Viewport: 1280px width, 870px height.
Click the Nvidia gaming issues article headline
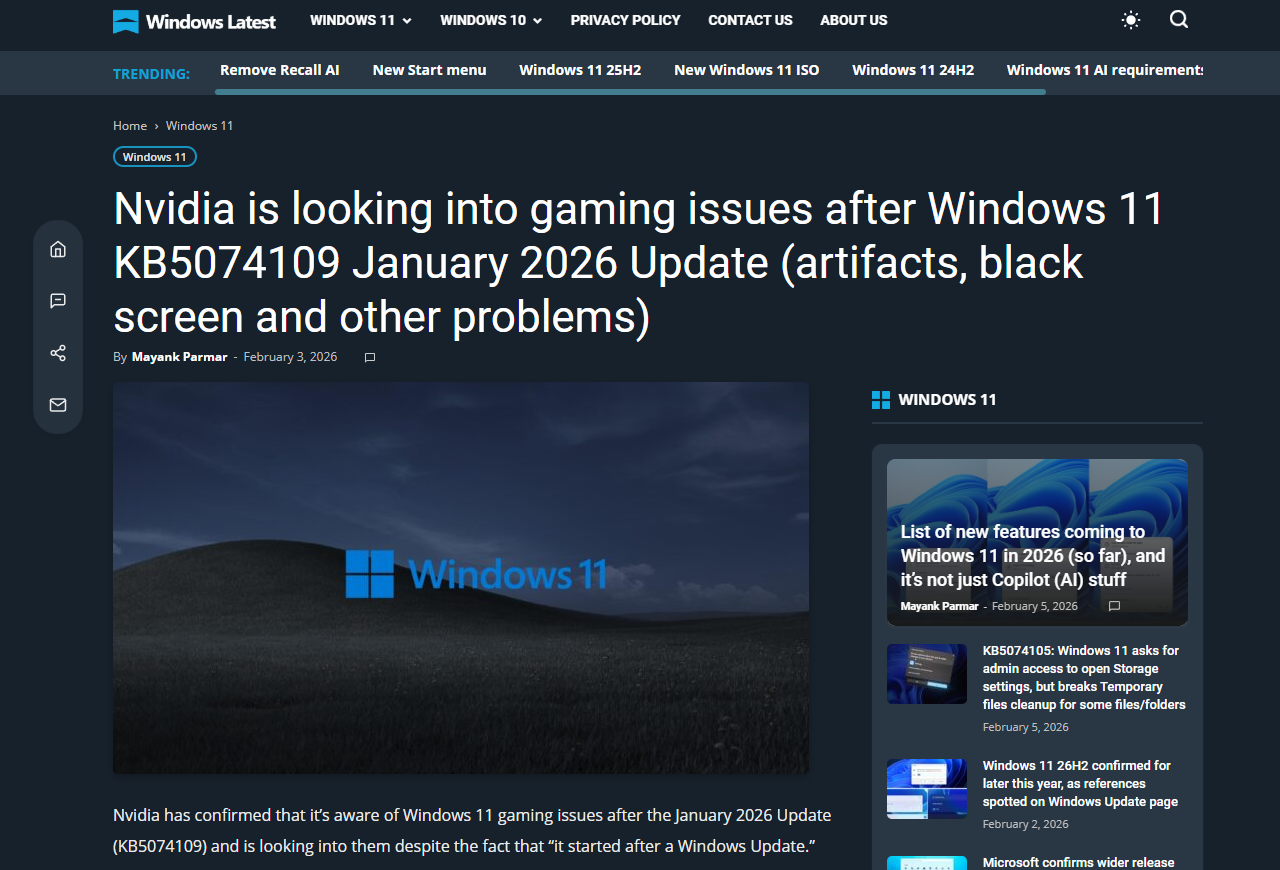pos(639,263)
